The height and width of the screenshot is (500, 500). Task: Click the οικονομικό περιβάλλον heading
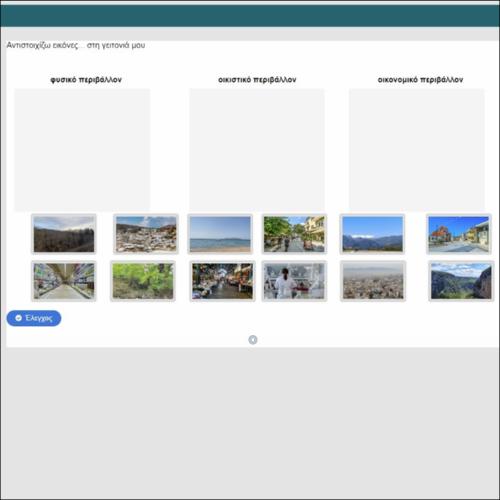pyautogui.click(x=420, y=80)
